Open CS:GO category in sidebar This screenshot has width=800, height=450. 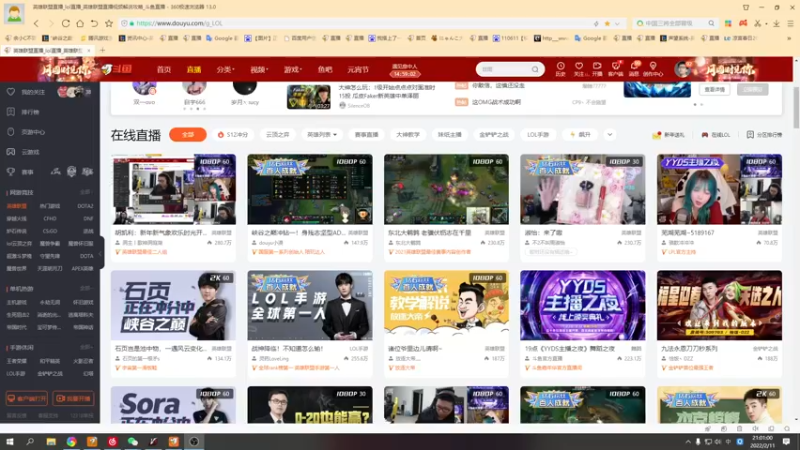[x=50, y=231]
